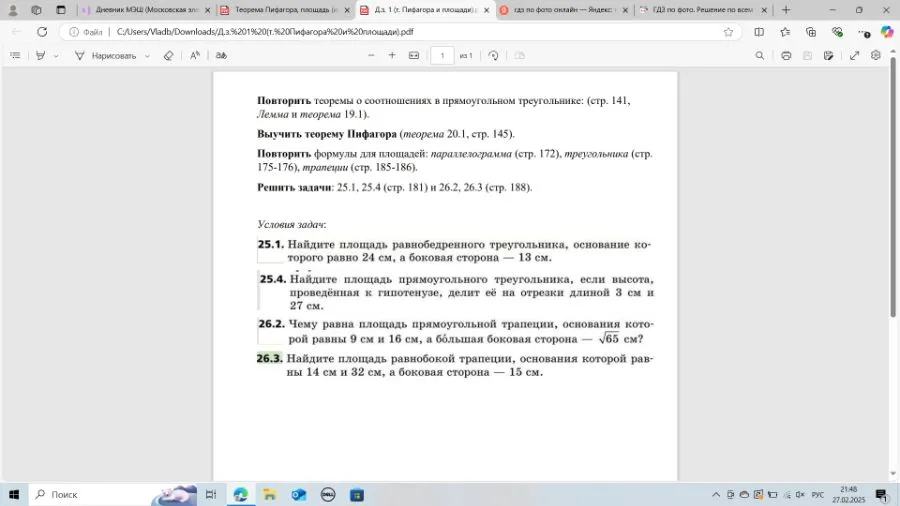900x506 pixels.
Task: Open Edge settings and more menu
Action: pos(863,32)
